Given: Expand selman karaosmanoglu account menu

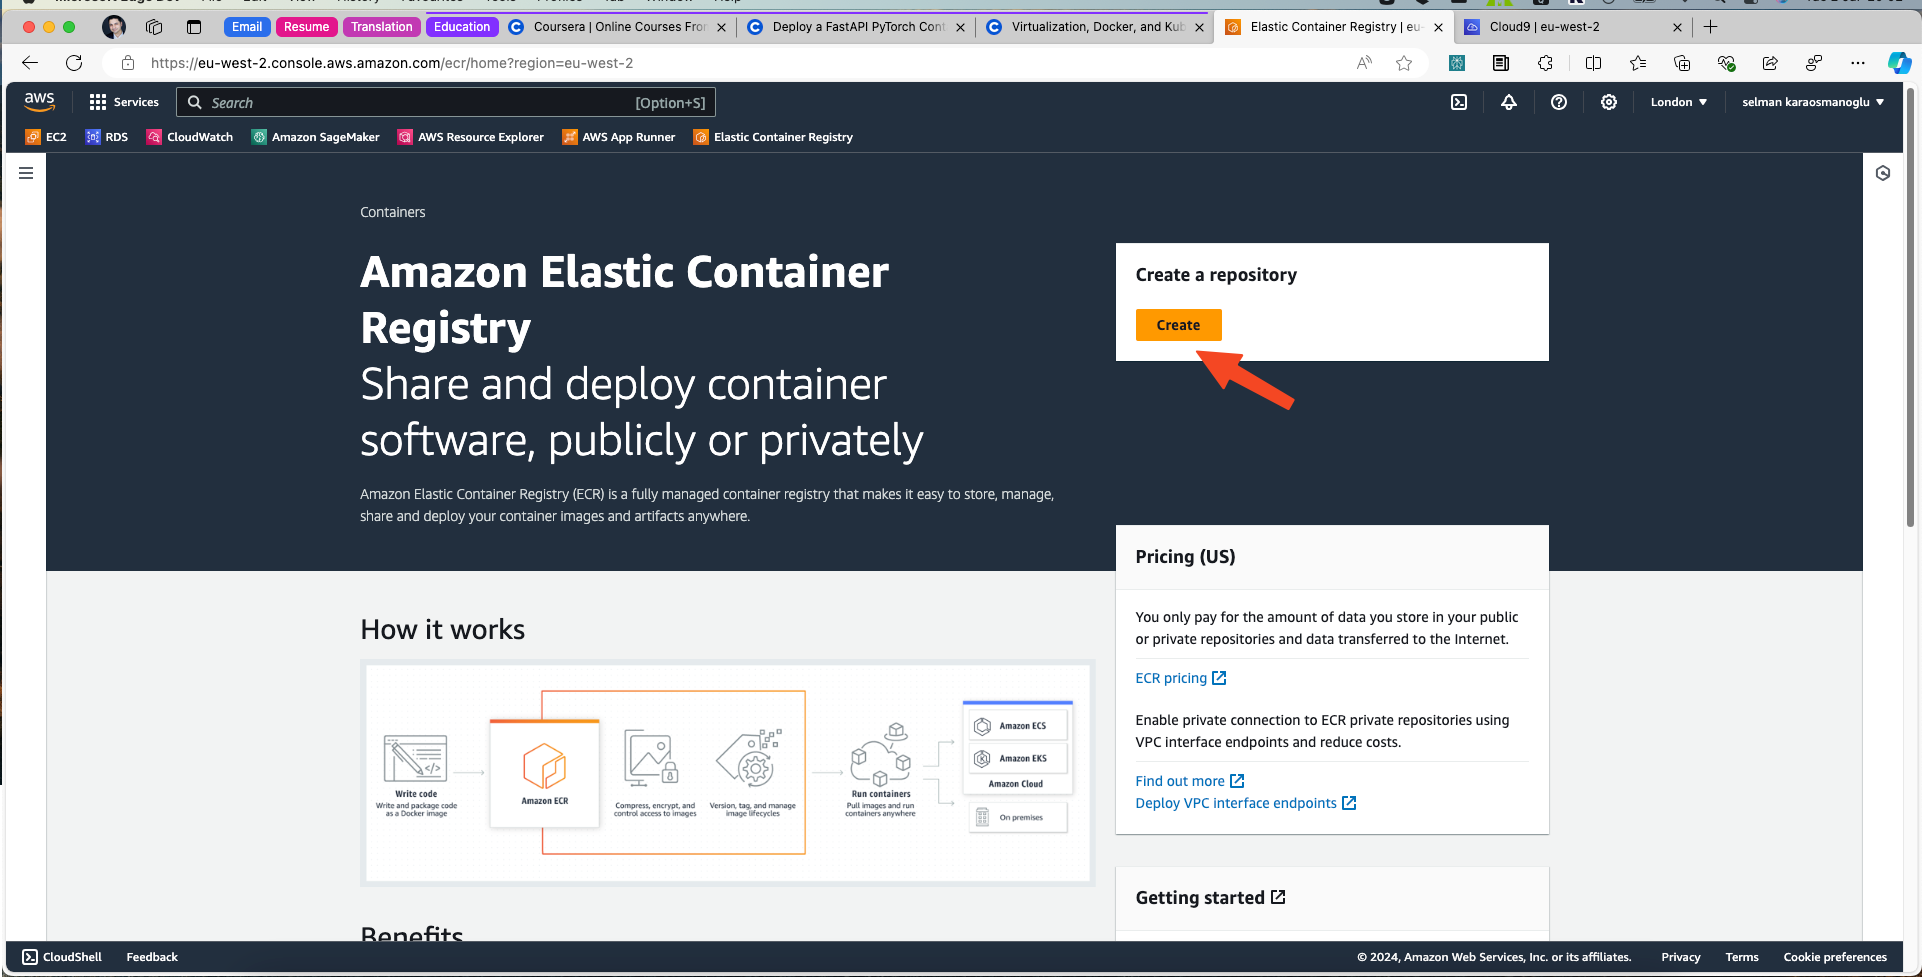Looking at the screenshot, I should click(1813, 102).
